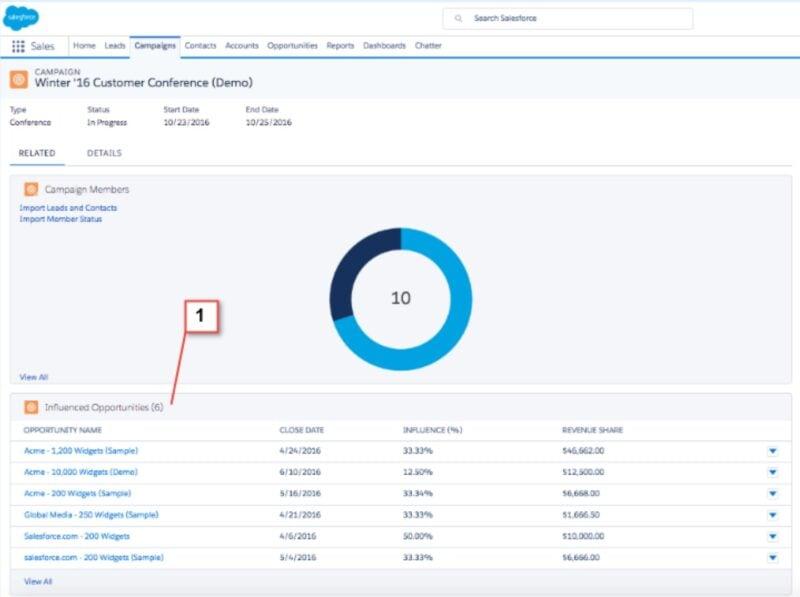Click View All under Campaign Members
800x597 pixels.
34,377
